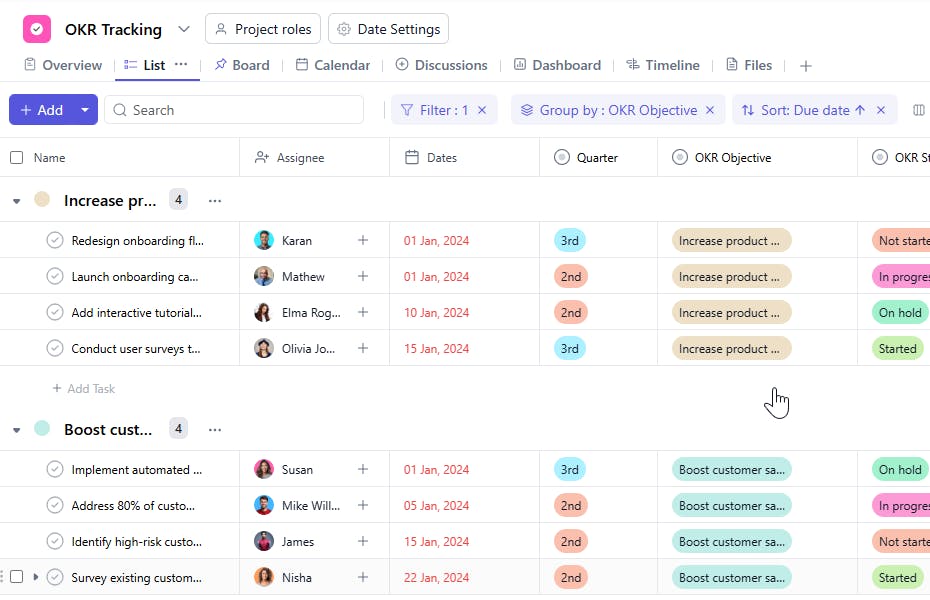Remove the Filter : 1 chip with X
Viewport: 930px width, 600px height.
[482, 110]
